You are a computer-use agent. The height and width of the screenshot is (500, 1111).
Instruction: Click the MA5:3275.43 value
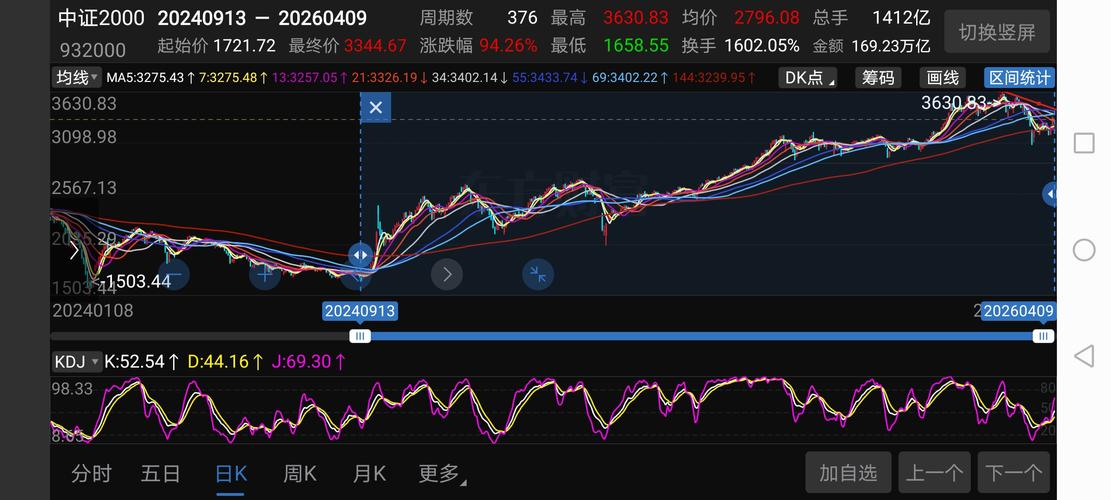(x=145, y=78)
